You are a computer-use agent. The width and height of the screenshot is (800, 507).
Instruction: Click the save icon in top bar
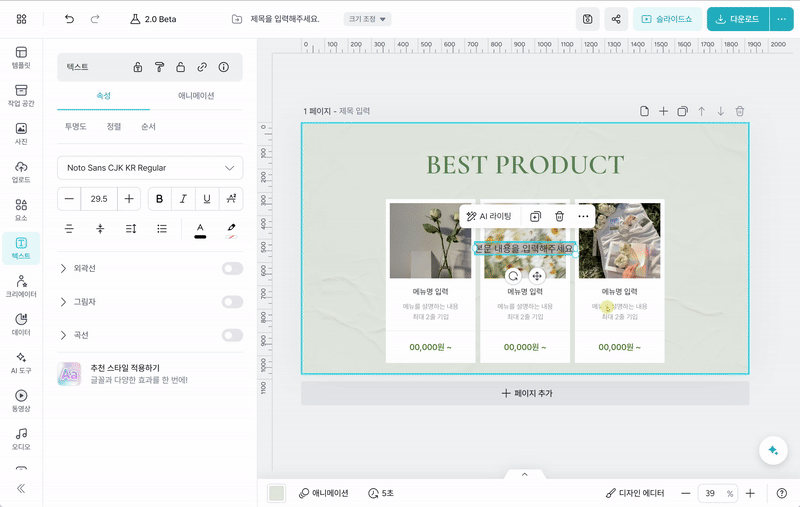point(588,19)
